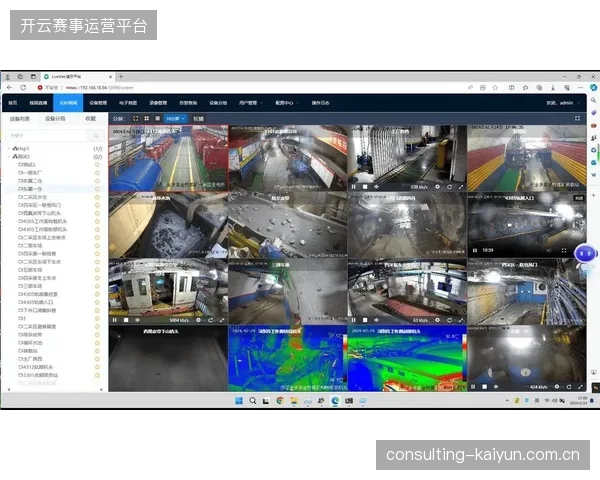Open settings gear on the 63 kb/s feed

click(x=437, y=320)
